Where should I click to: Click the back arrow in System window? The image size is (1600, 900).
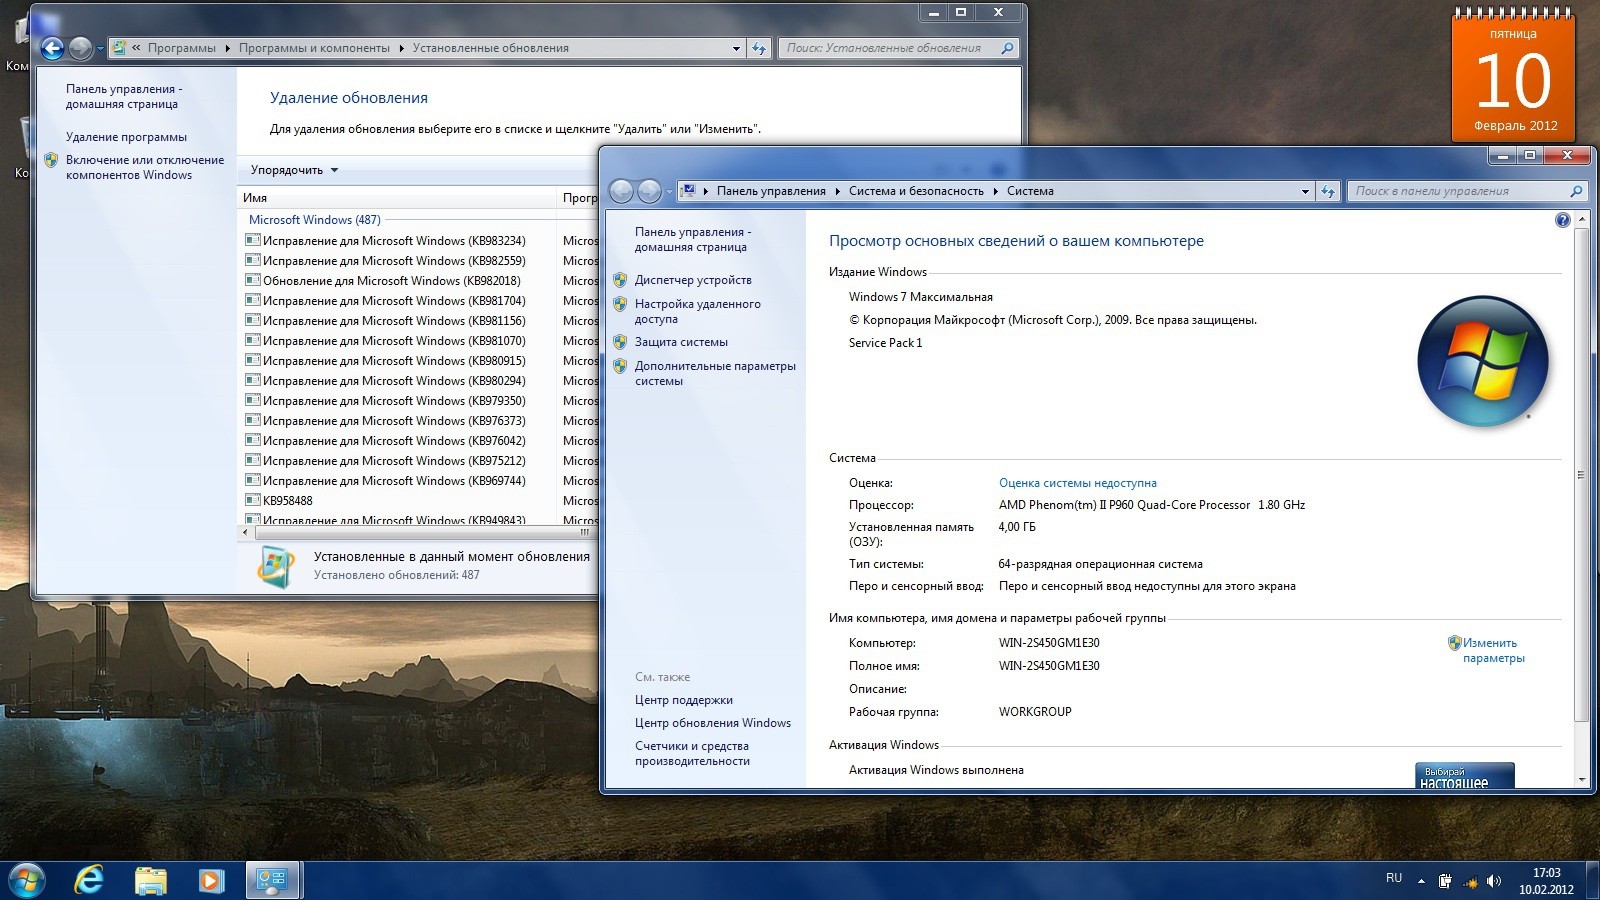tap(621, 191)
